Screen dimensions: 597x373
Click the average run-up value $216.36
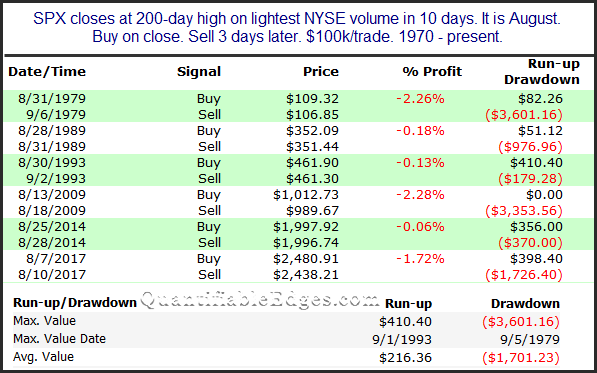(405, 357)
